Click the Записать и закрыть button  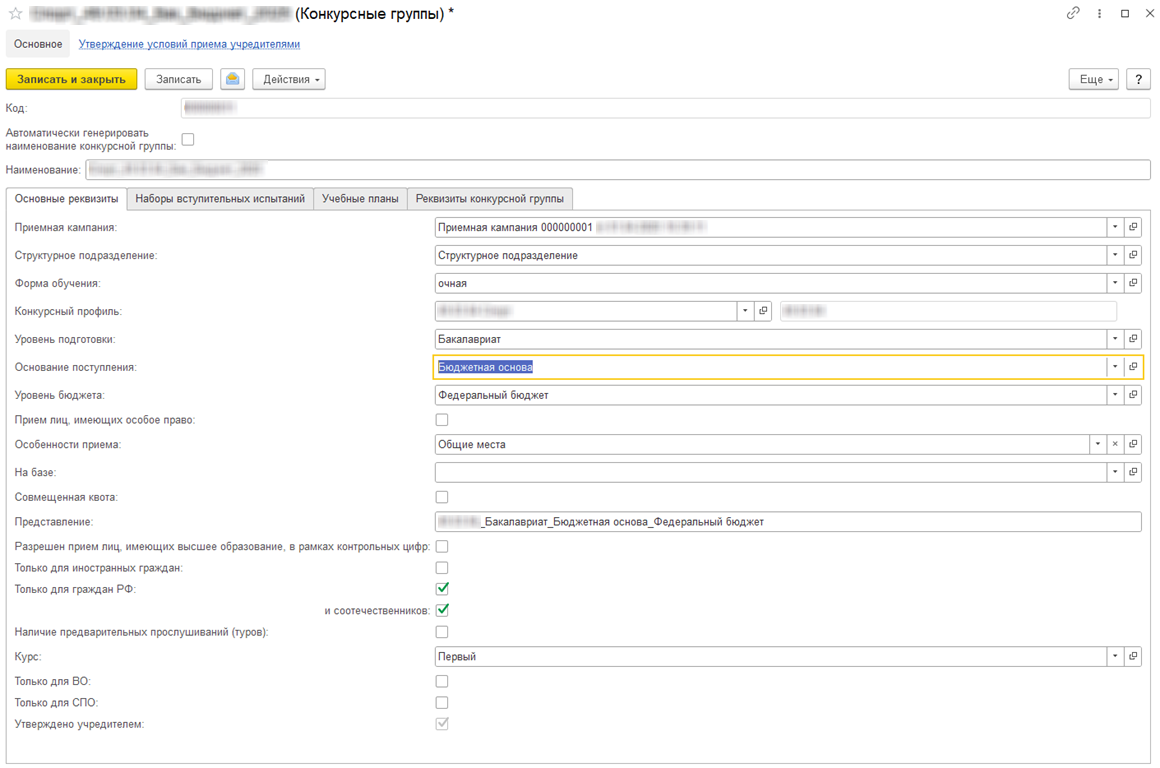coord(71,79)
